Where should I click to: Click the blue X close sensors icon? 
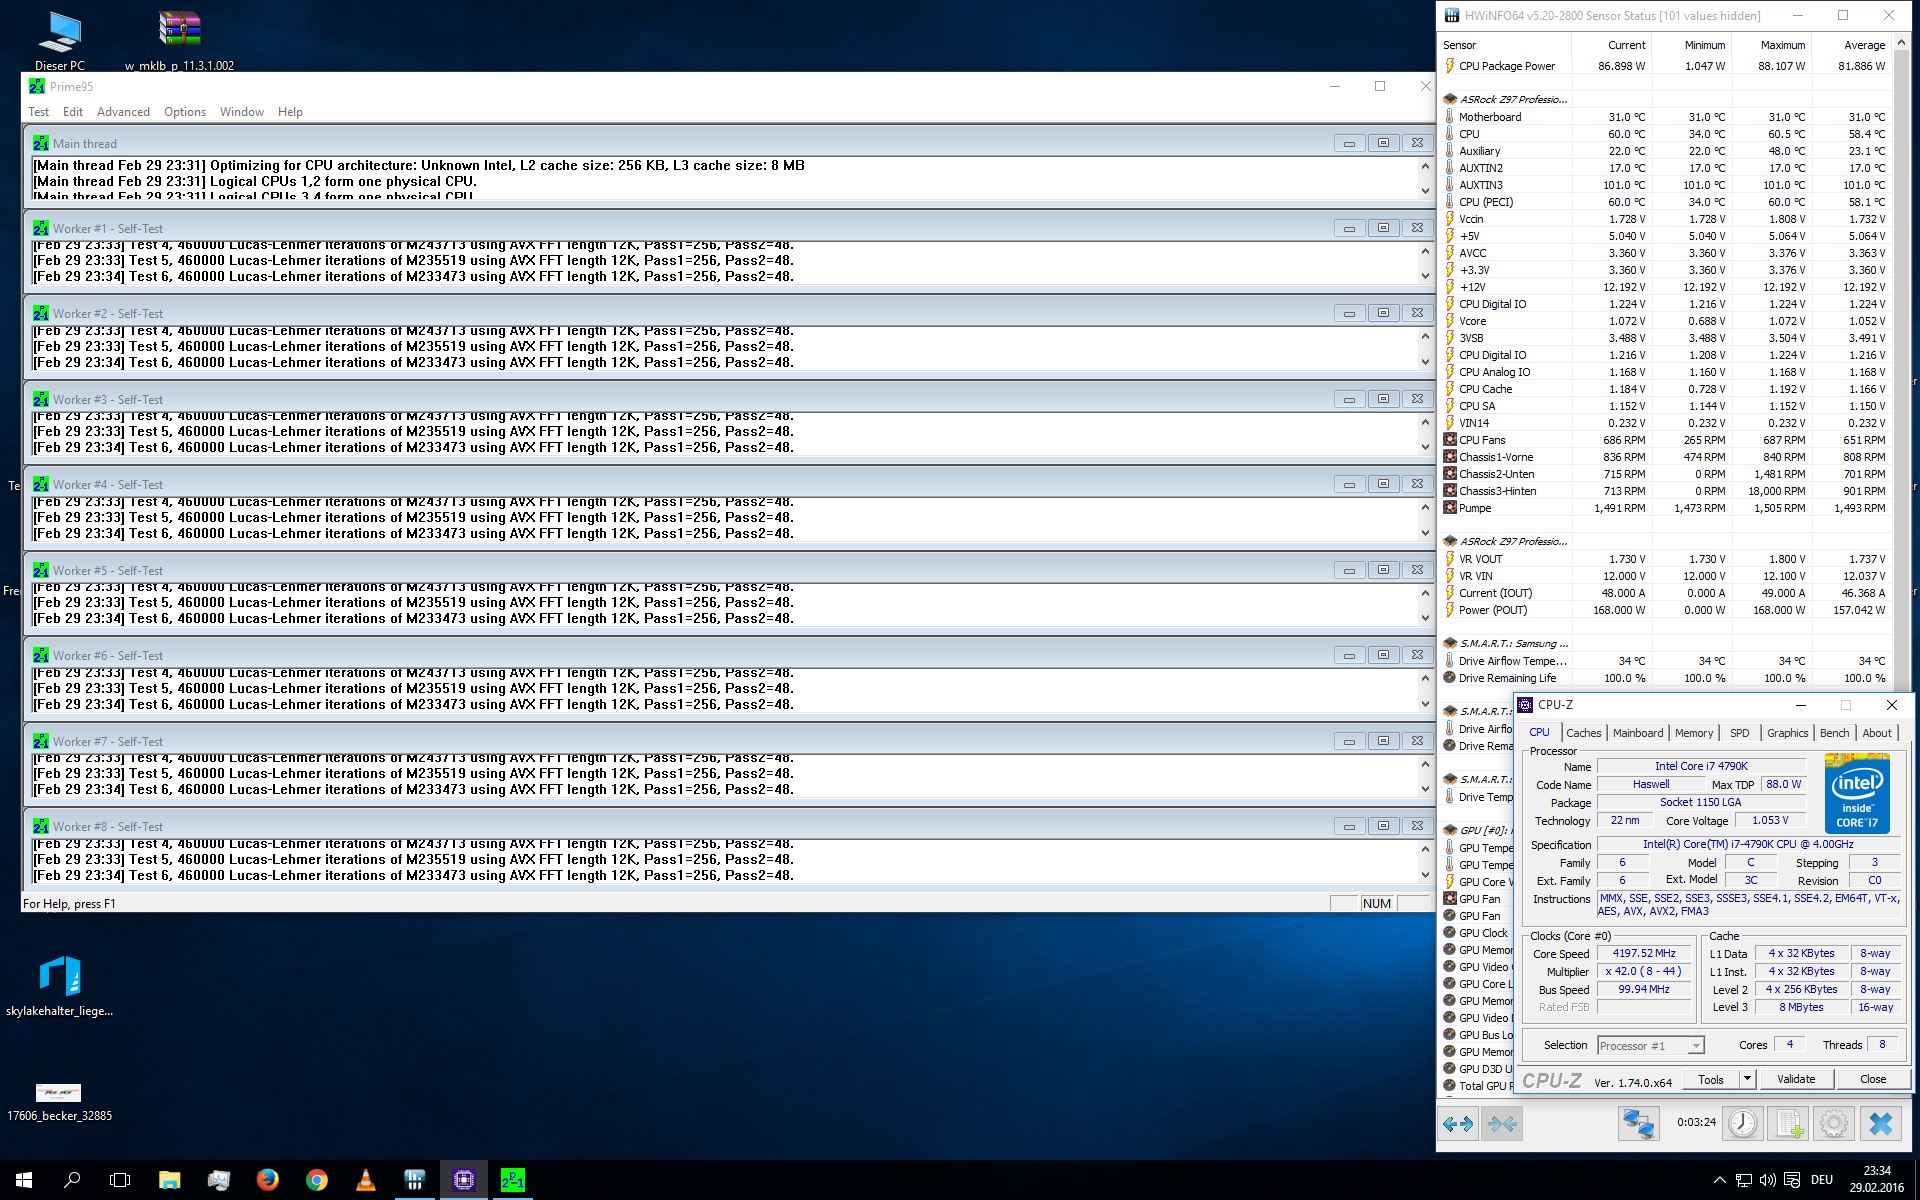(x=1880, y=1124)
